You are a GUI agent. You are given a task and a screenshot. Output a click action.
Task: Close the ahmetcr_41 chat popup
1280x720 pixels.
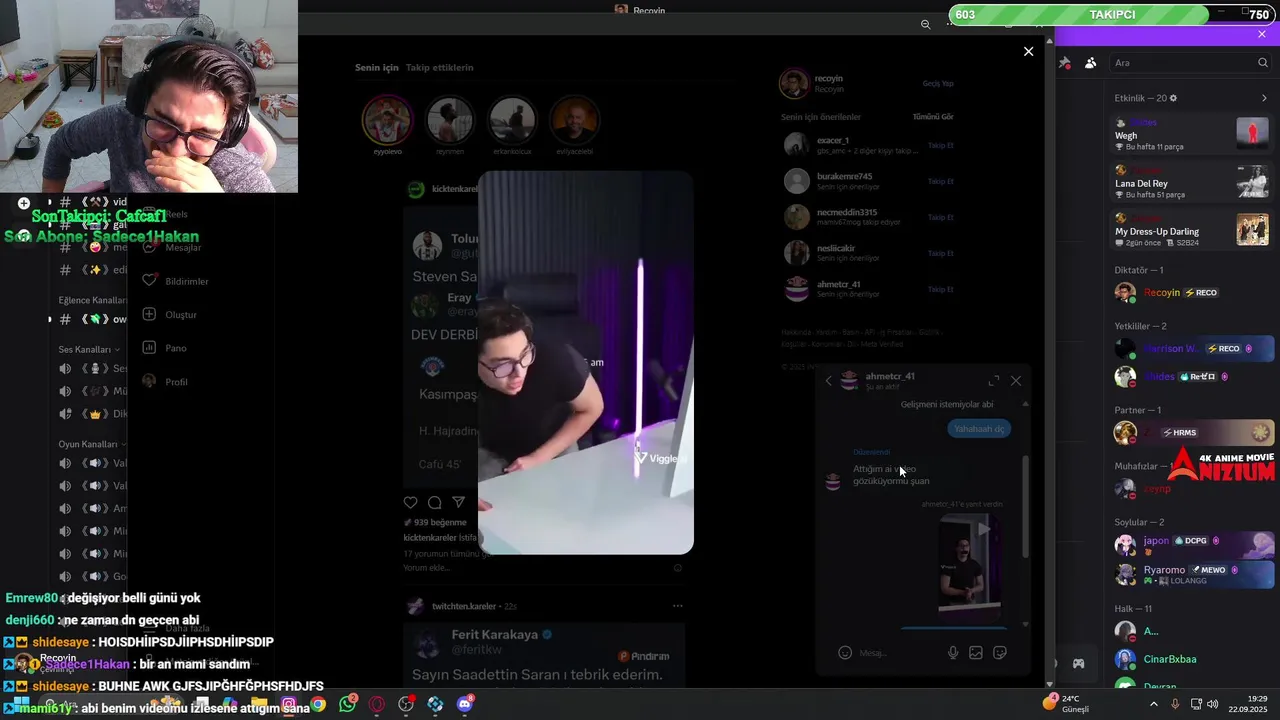point(1016,381)
